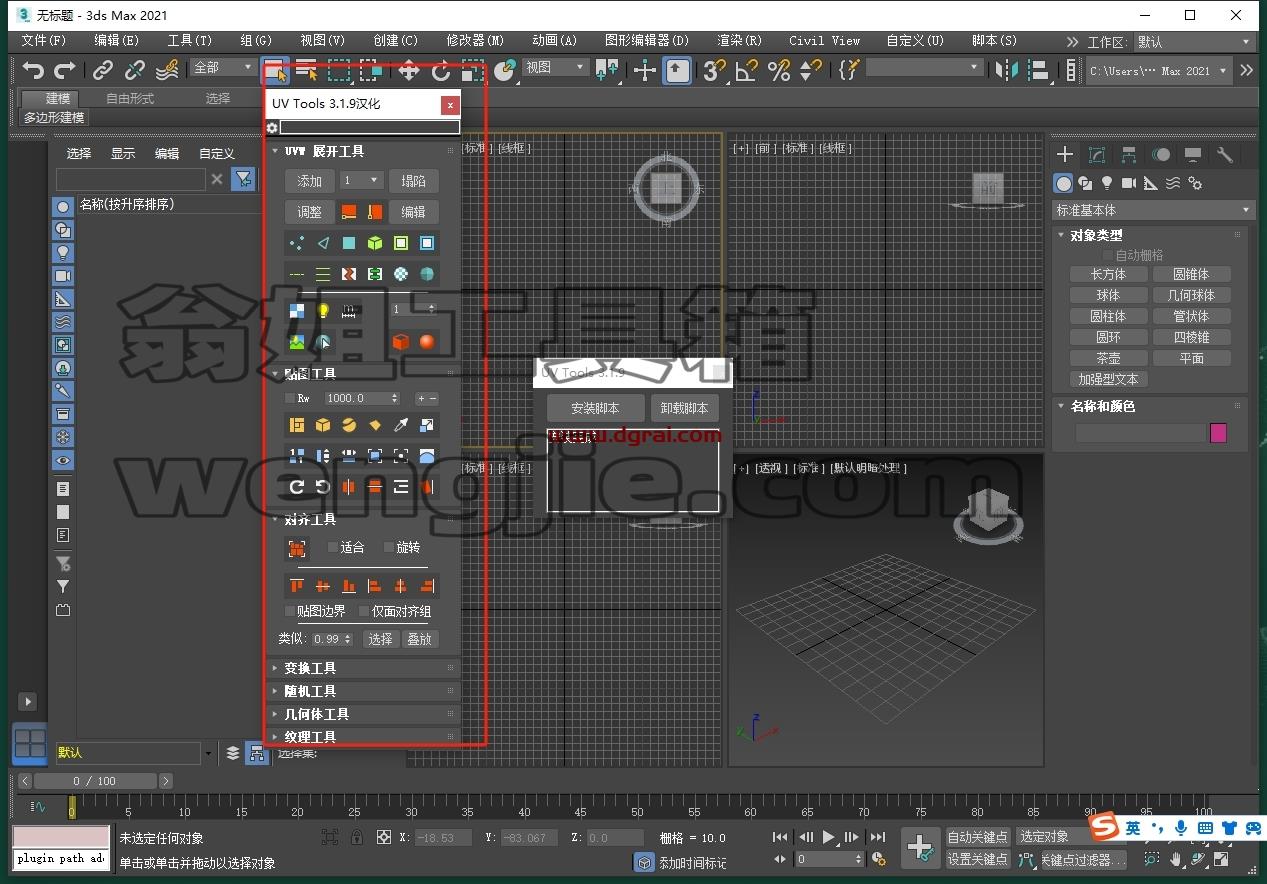Open the channel 1 dropdown in UV Tools
1267x884 pixels.
[361, 181]
